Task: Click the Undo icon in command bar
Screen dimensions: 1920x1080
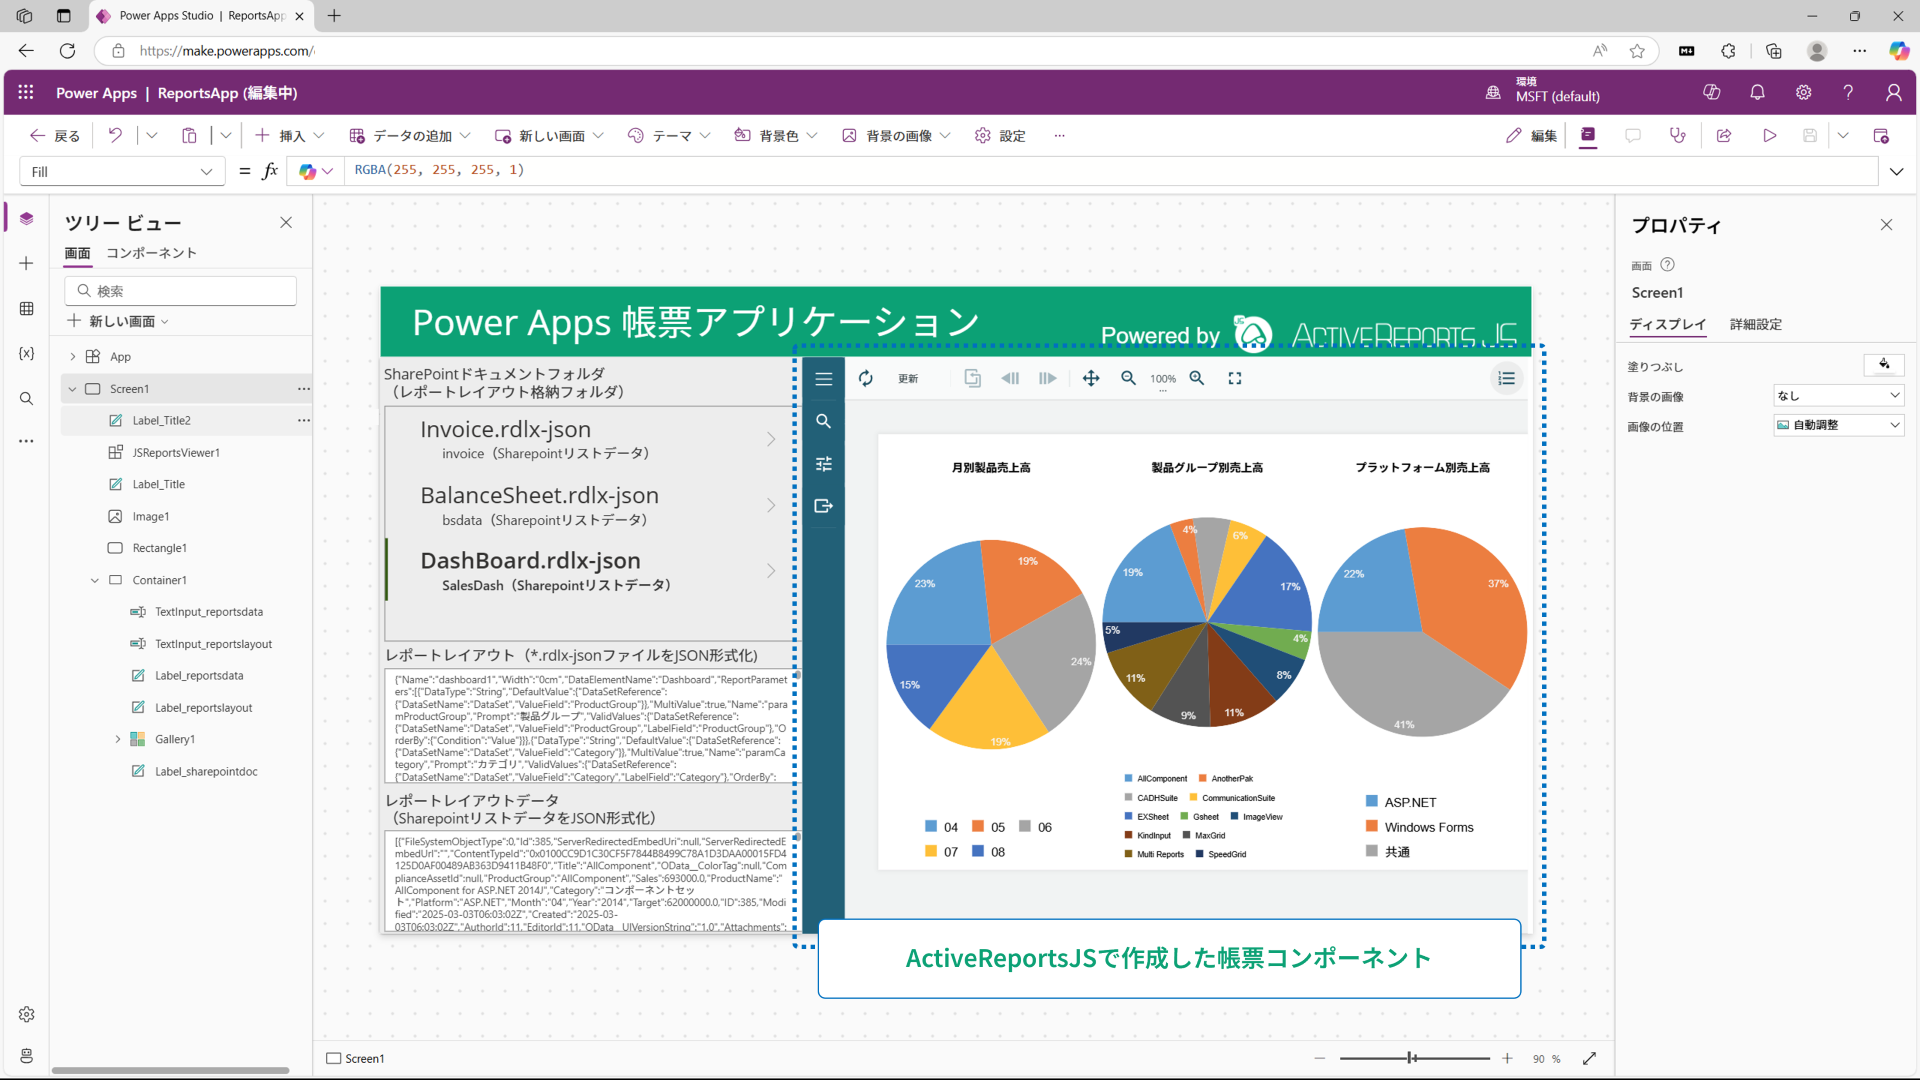Action: point(115,135)
